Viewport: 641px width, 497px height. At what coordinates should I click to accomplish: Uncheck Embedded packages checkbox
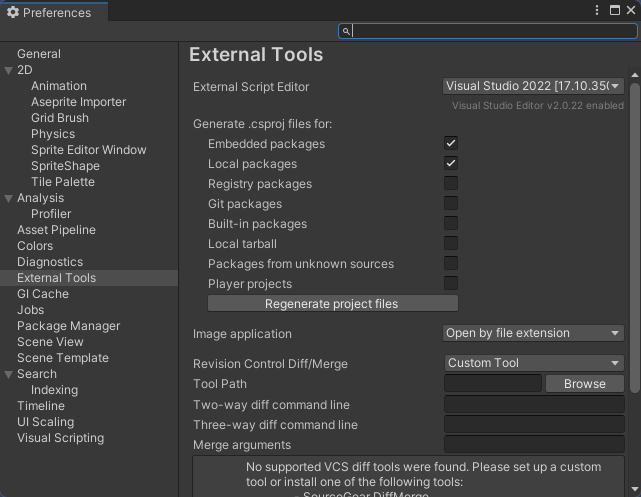pyautogui.click(x=451, y=143)
